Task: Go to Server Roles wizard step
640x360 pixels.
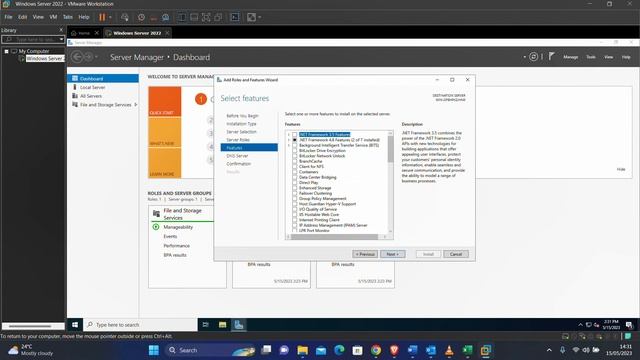Action: click(238, 140)
